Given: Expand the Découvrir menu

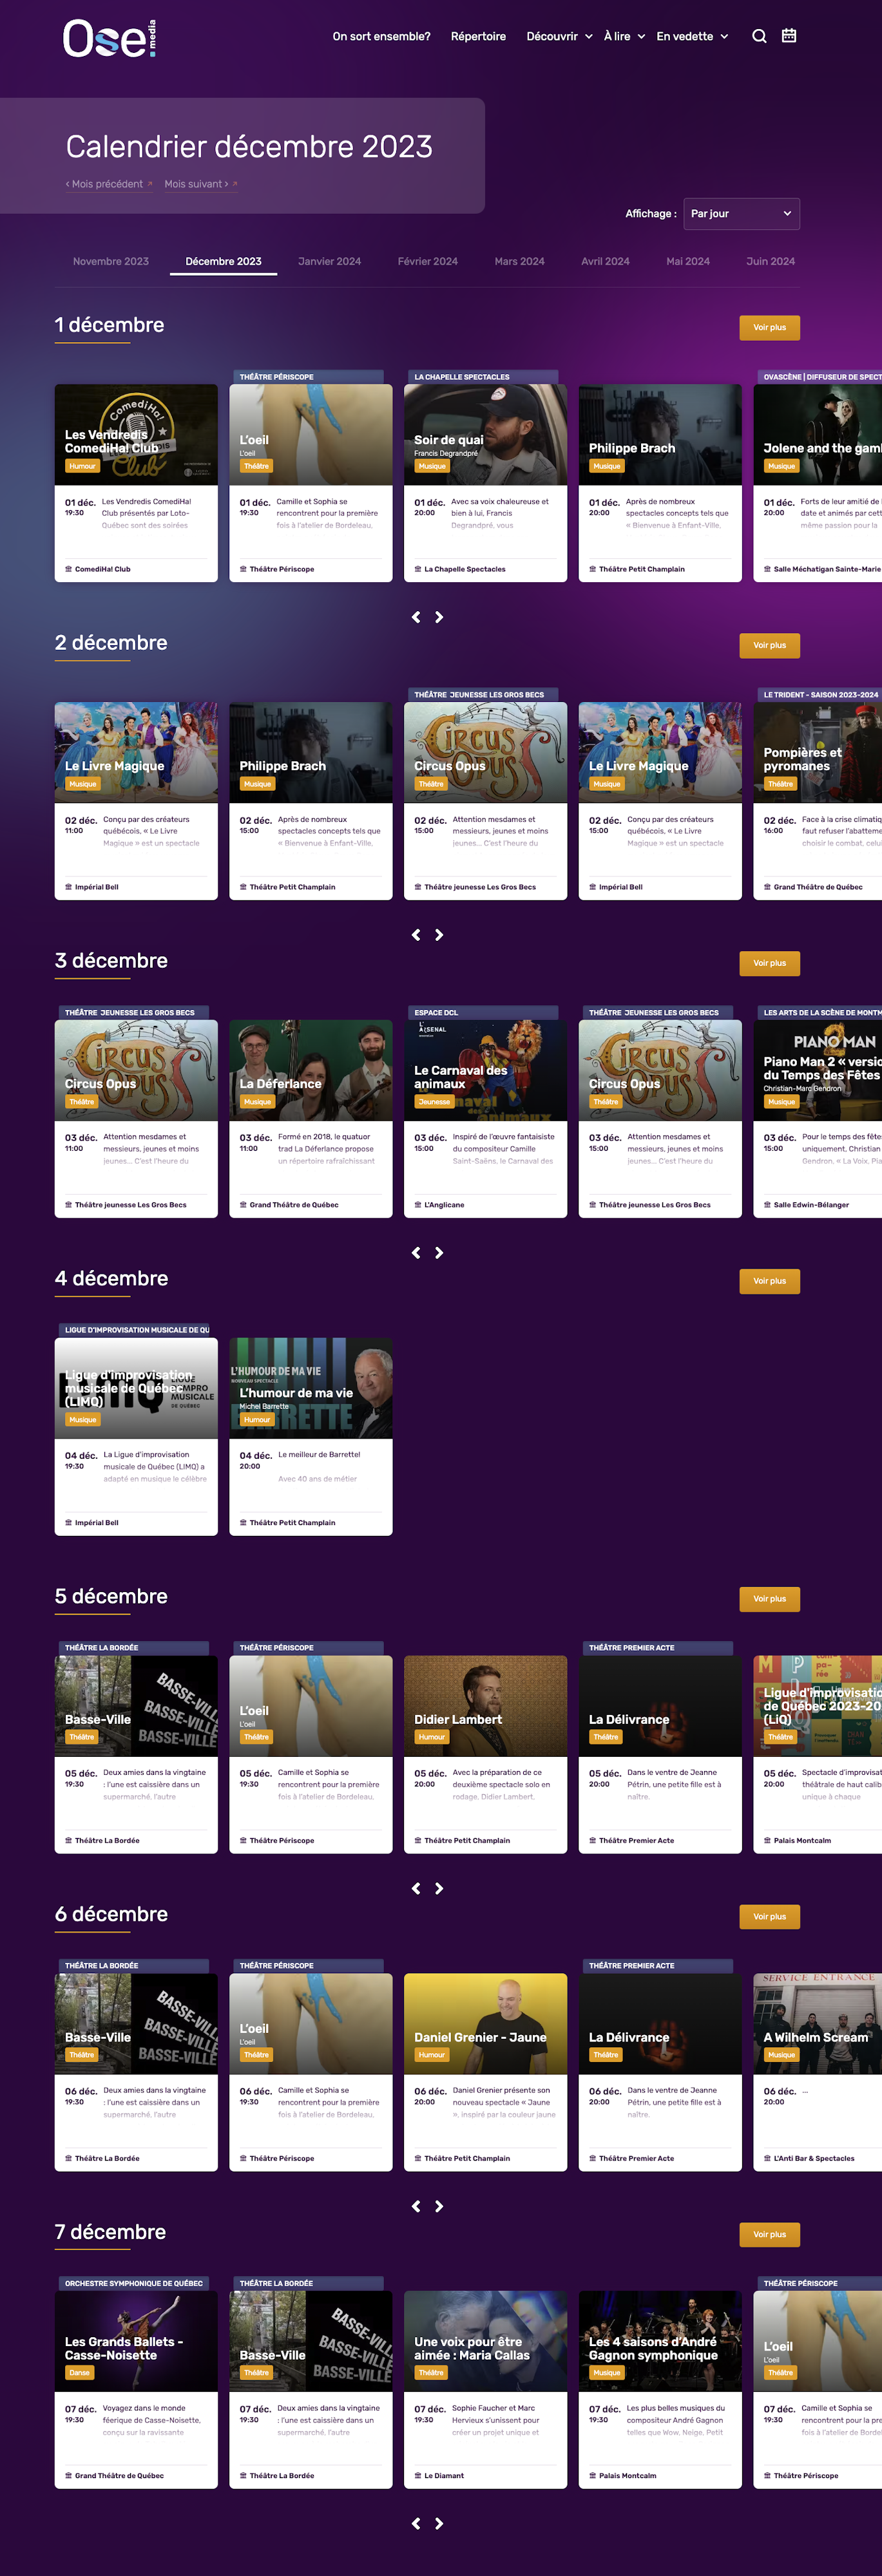Looking at the screenshot, I should (x=559, y=36).
